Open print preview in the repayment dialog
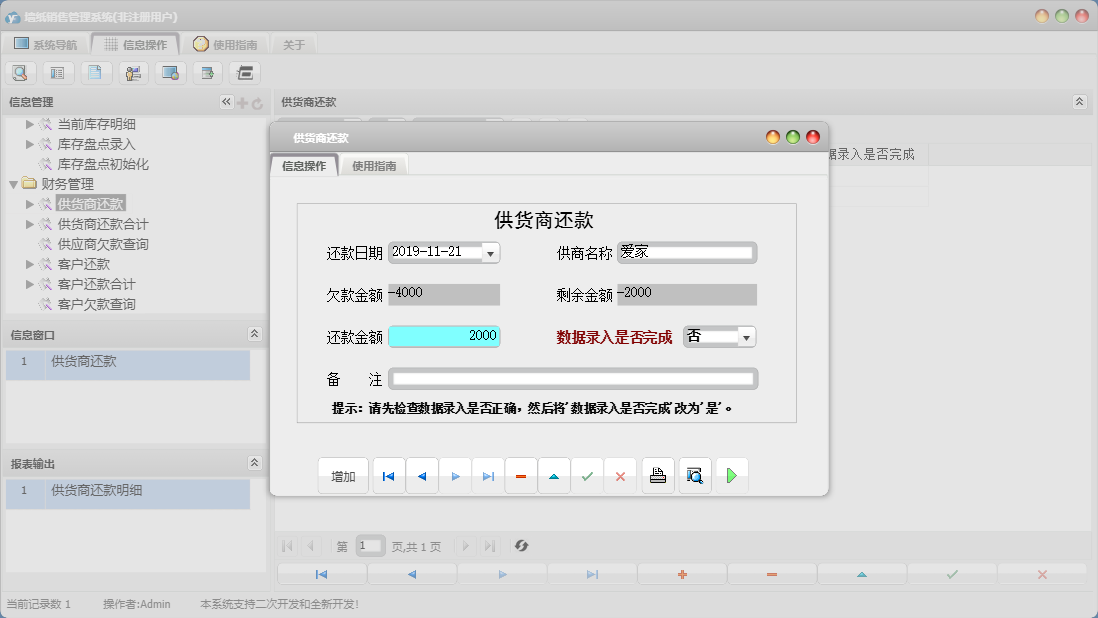 [694, 476]
